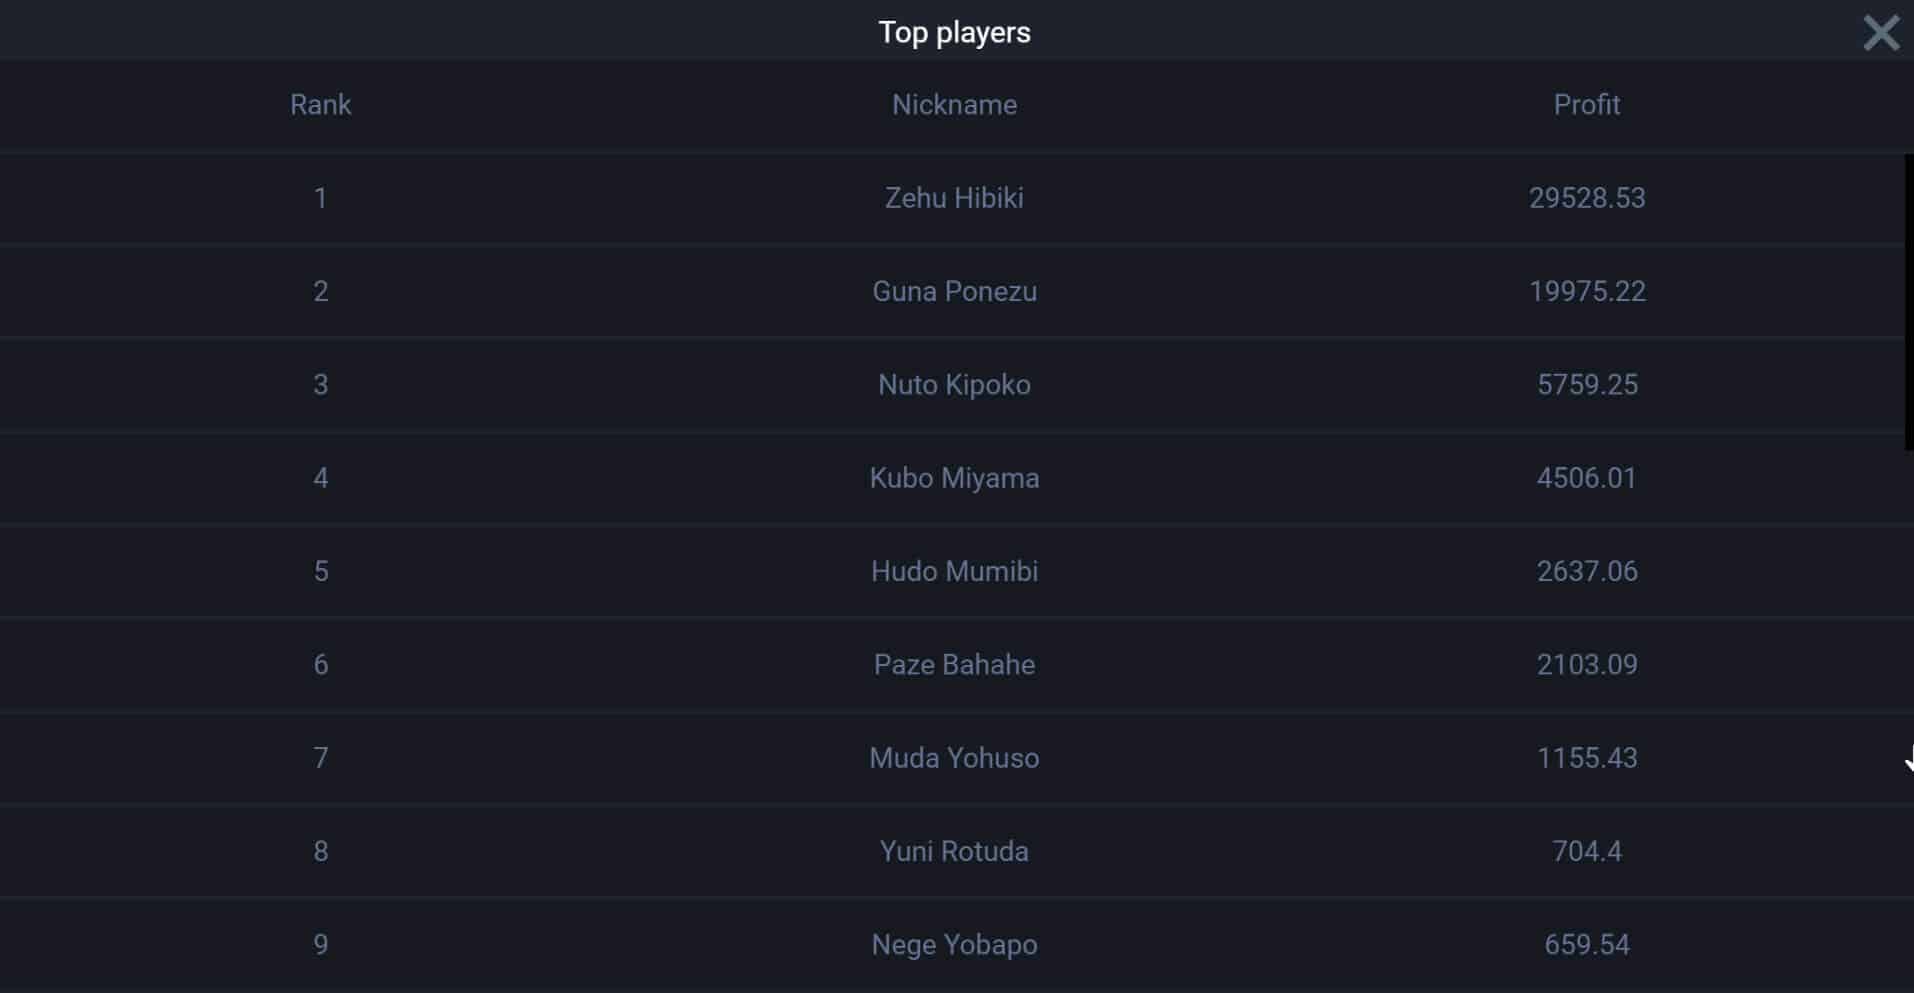This screenshot has width=1914, height=993.
Task: Click the vertical scrollbar thumb
Action: (1908, 300)
